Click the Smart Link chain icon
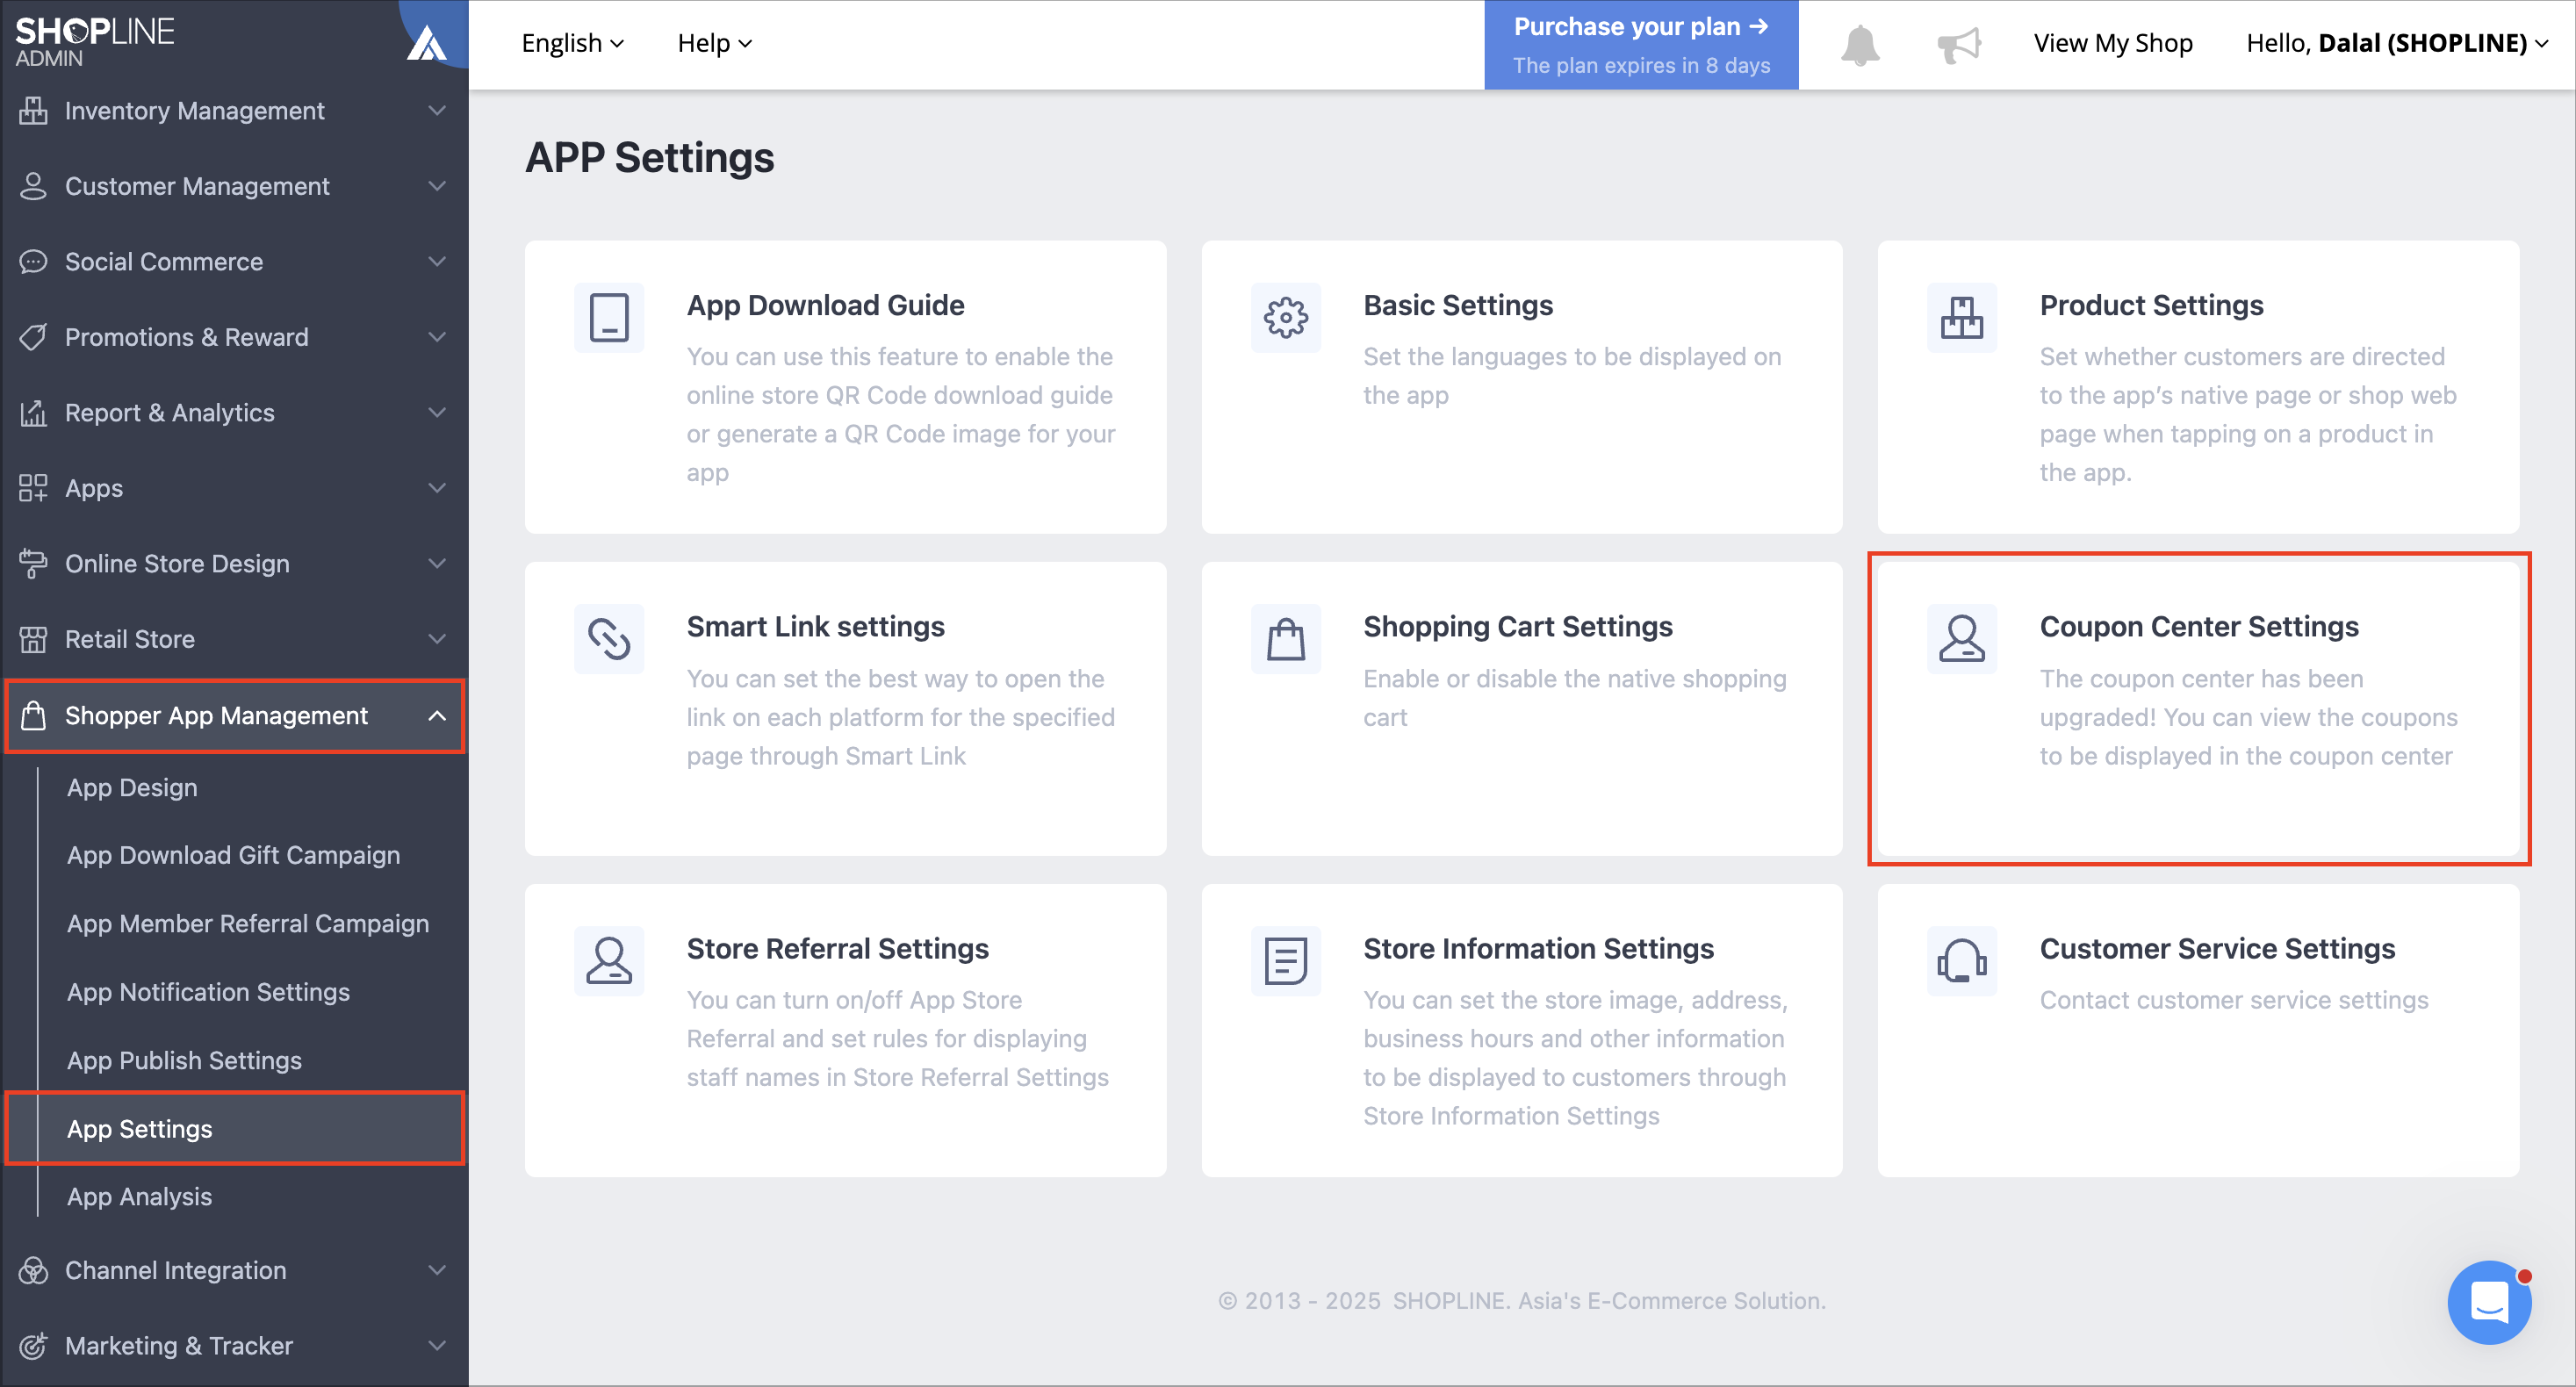 click(x=609, y=639)
